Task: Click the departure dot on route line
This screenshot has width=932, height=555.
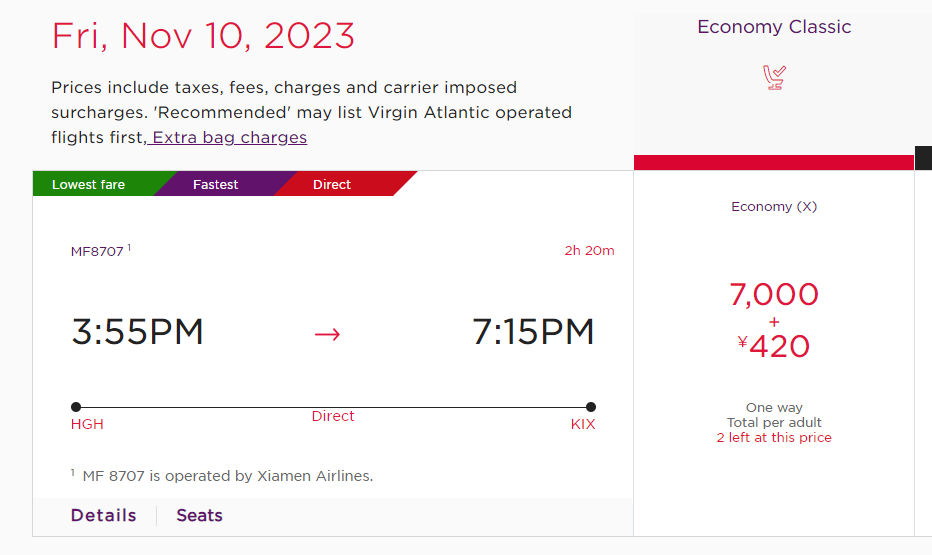Action: tap(75, 407)
